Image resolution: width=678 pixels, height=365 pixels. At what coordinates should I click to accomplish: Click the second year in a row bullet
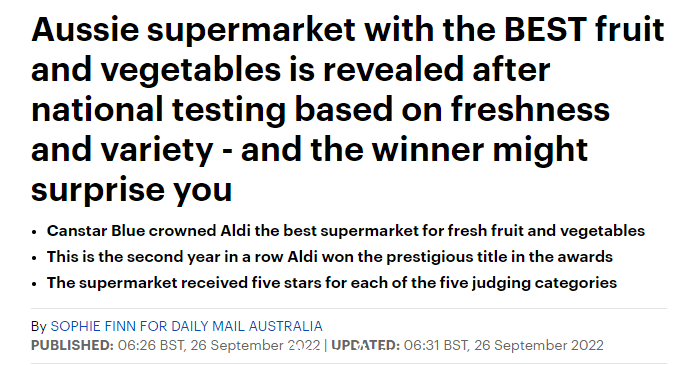tap(329, 257)
